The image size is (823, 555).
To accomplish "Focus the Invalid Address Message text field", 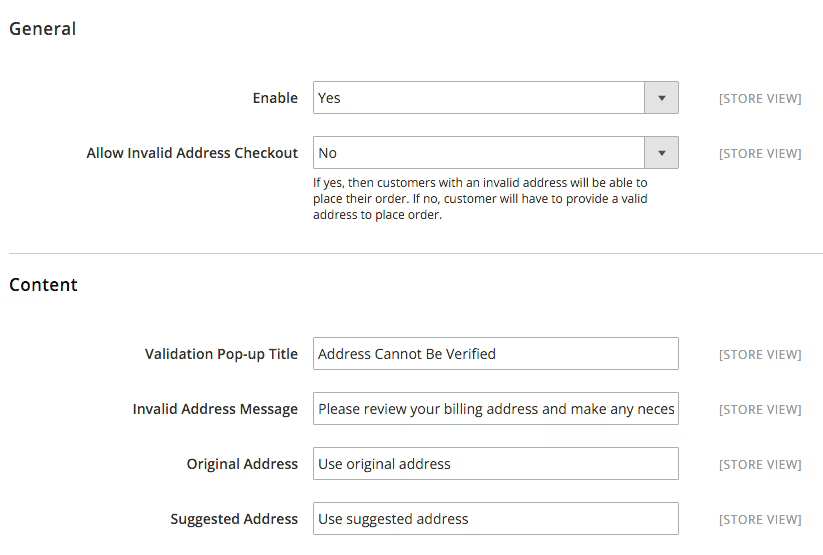I will pos(495,409).
